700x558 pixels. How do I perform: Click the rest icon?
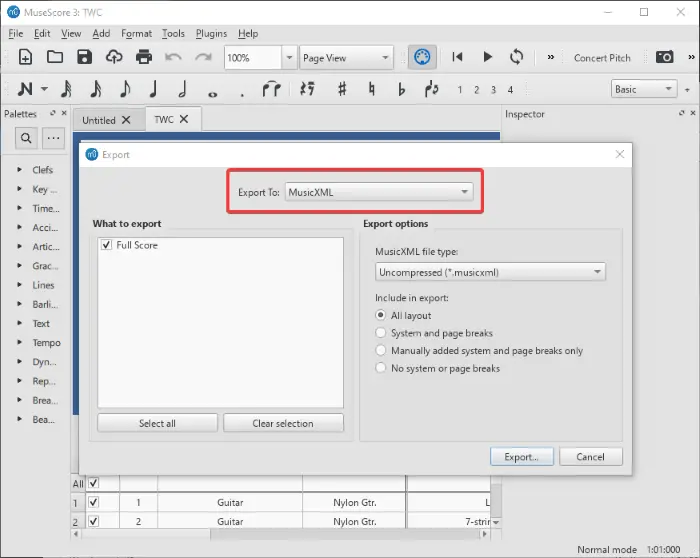(307, 89)
